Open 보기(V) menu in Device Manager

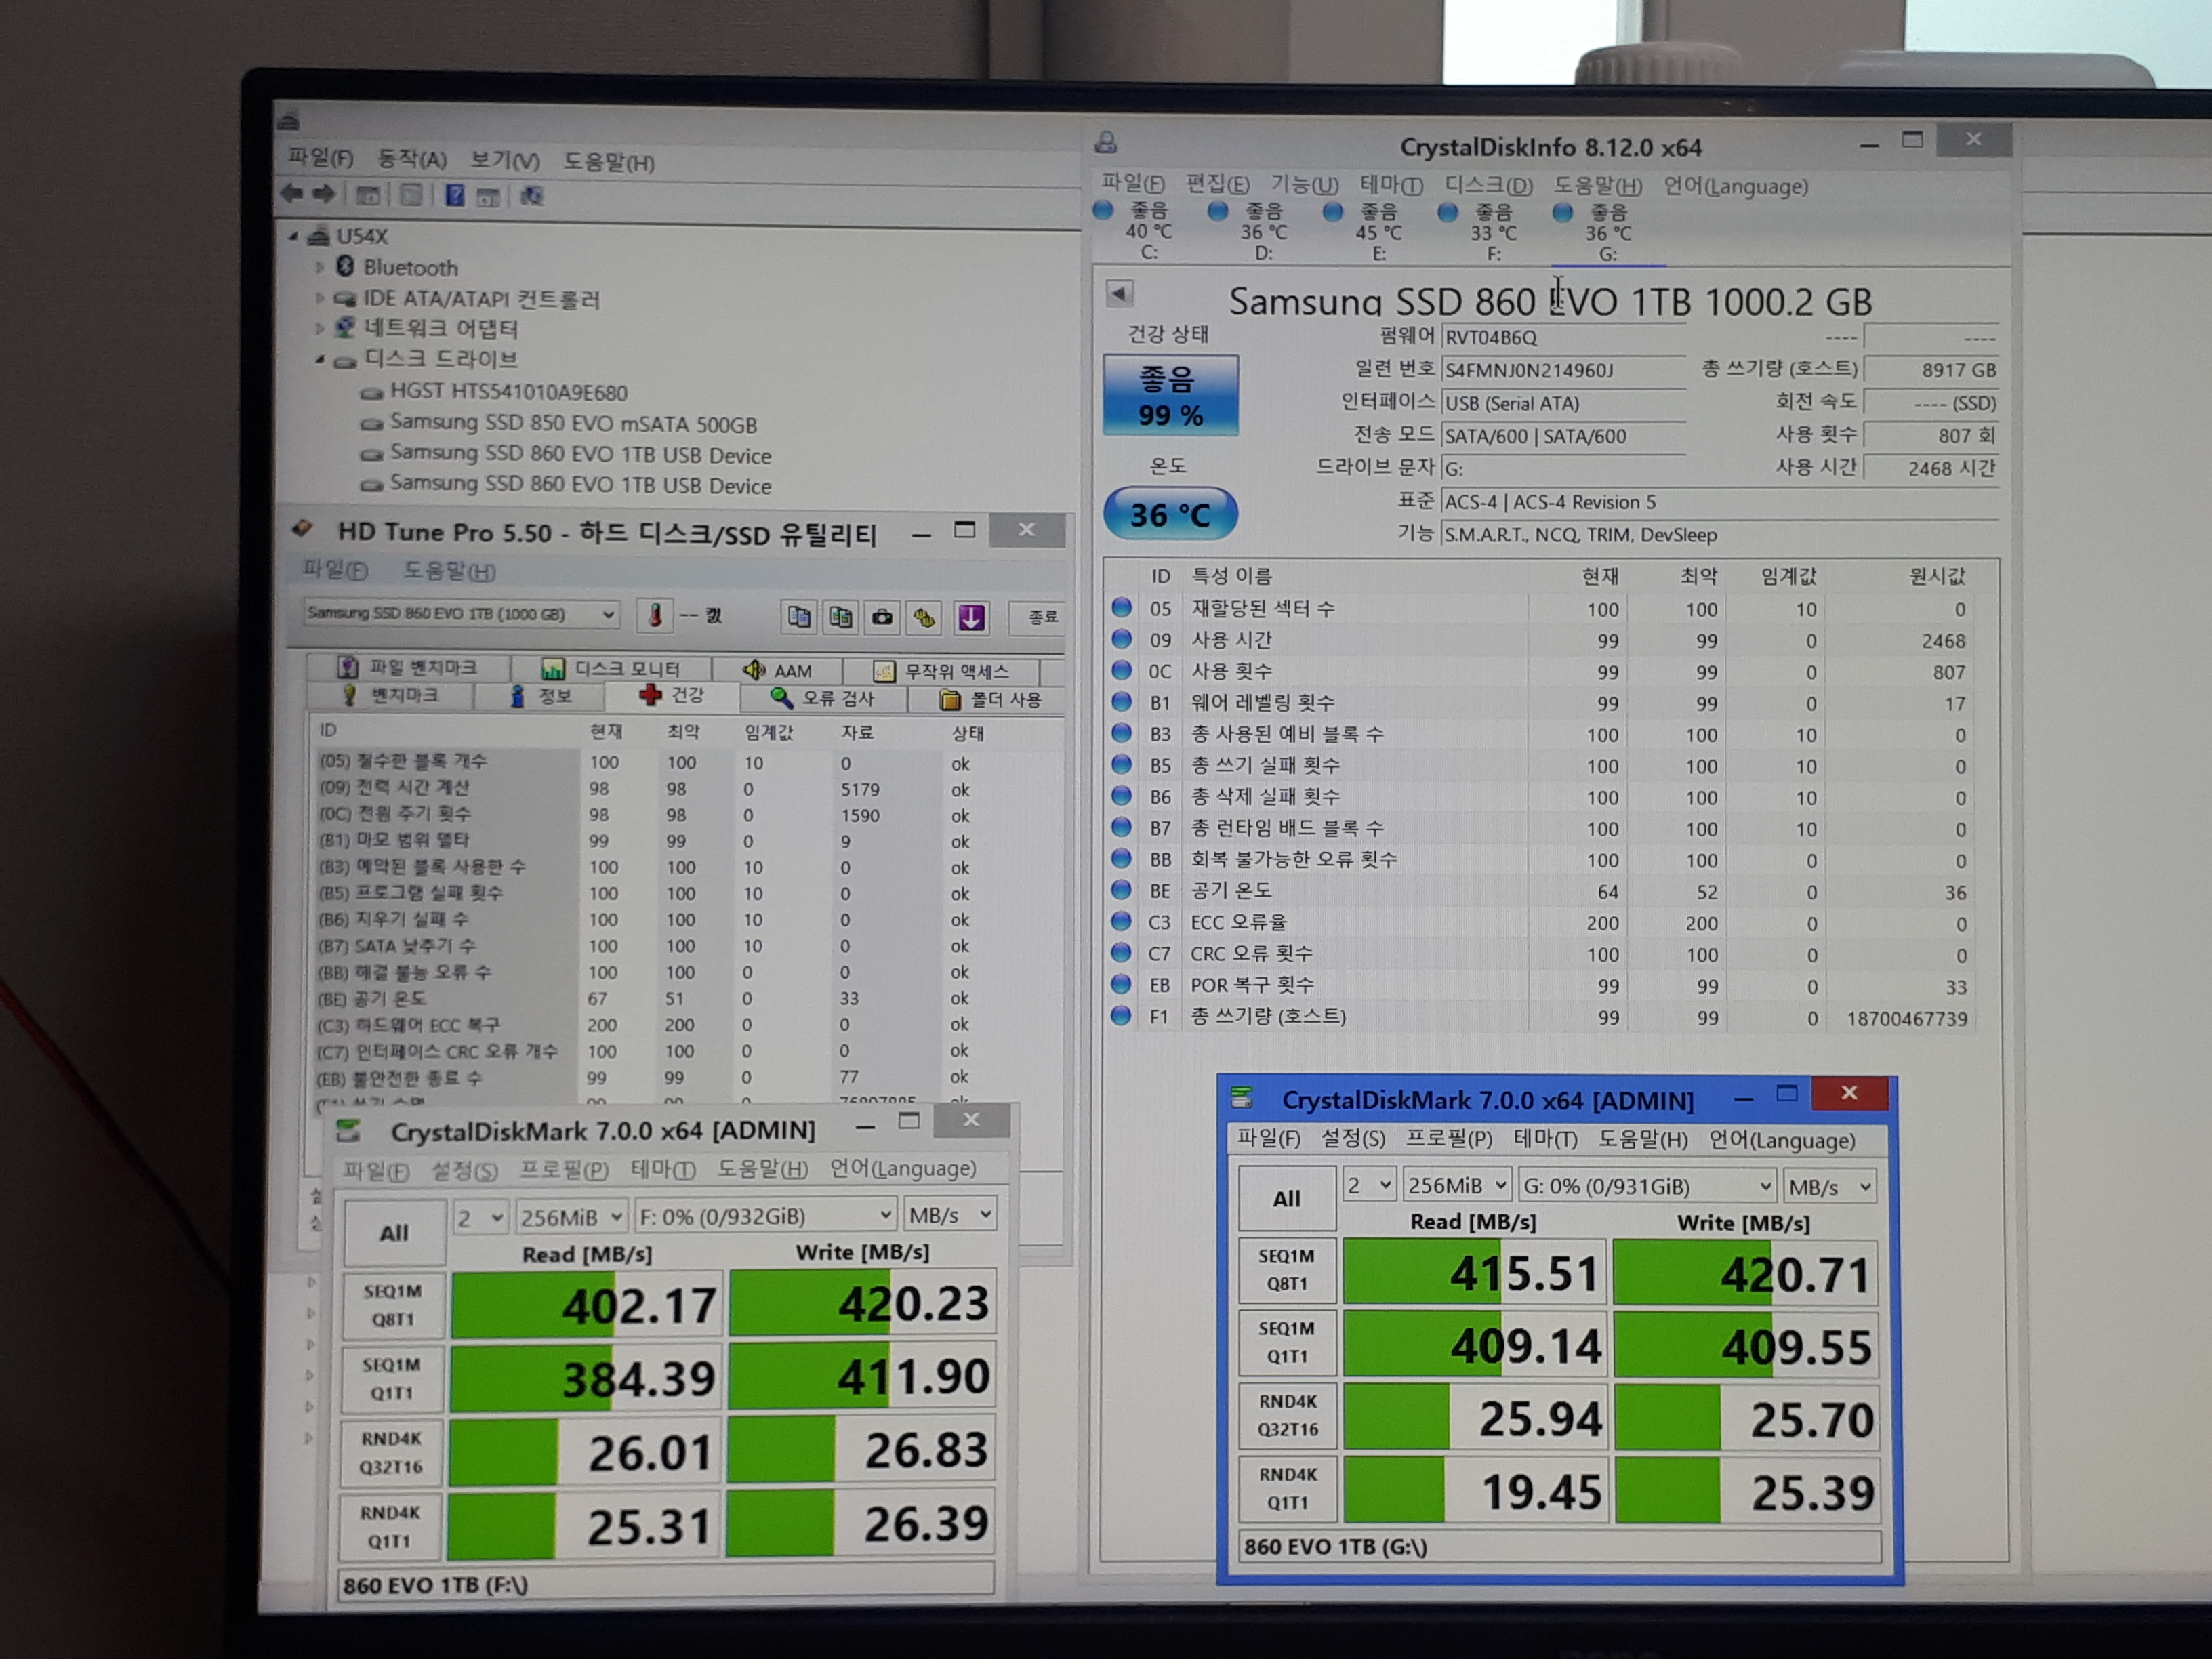tap(504, 160)
